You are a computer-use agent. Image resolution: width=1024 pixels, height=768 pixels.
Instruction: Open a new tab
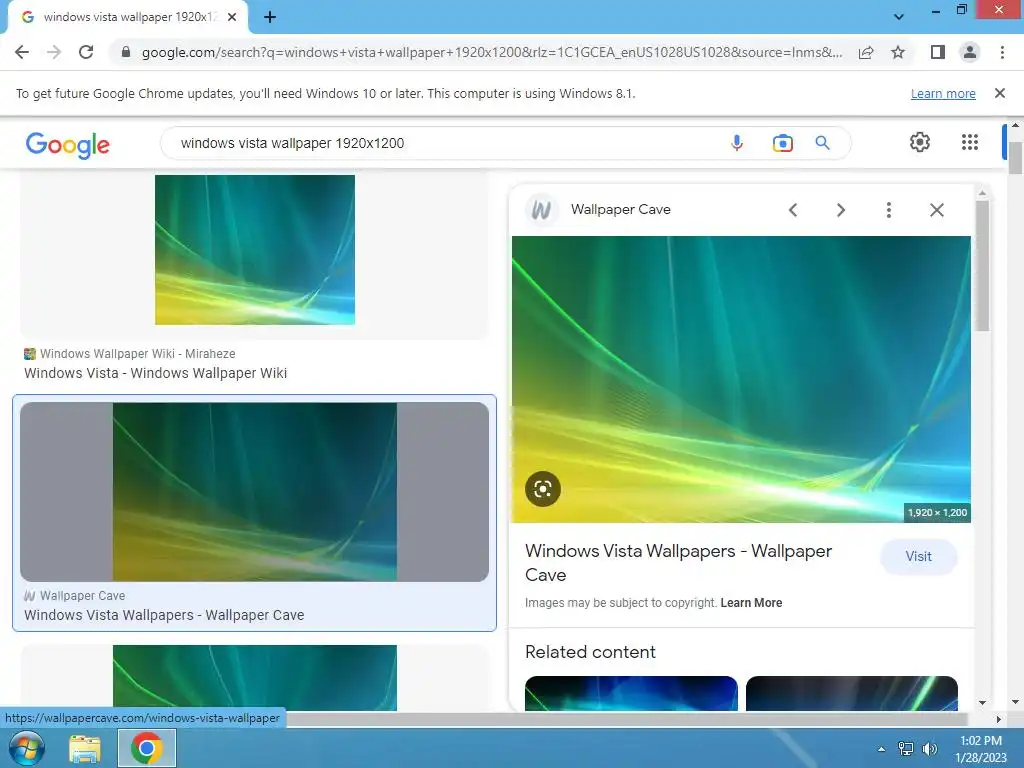point(270,17)
